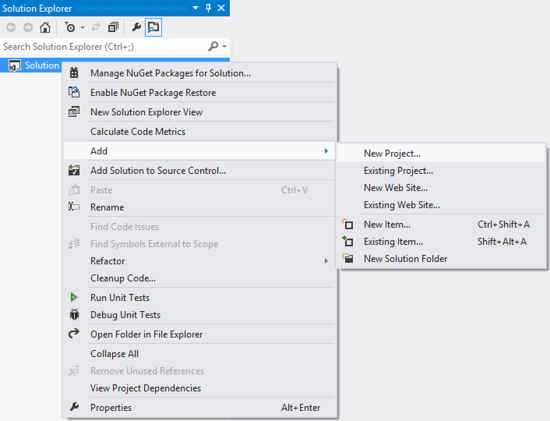Screen dimensions: 550x421
Task: Open the Solution Explorer window position dropdown
Action: [x=195, y=8]
